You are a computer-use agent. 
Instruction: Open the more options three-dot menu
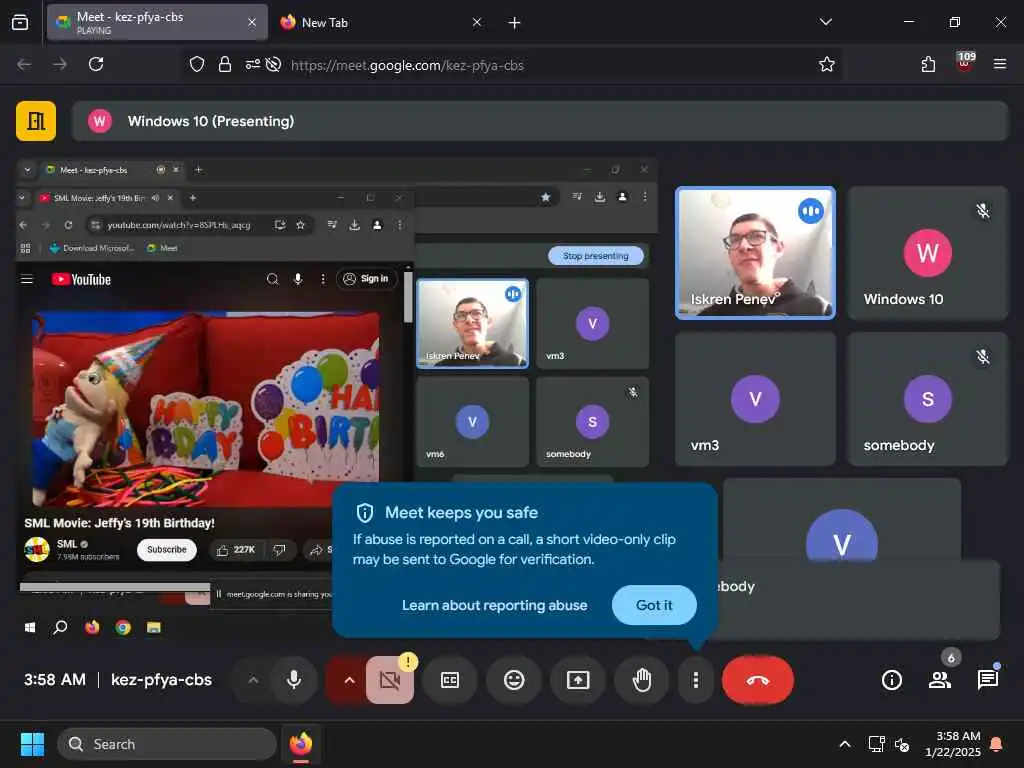click(696, 680)
